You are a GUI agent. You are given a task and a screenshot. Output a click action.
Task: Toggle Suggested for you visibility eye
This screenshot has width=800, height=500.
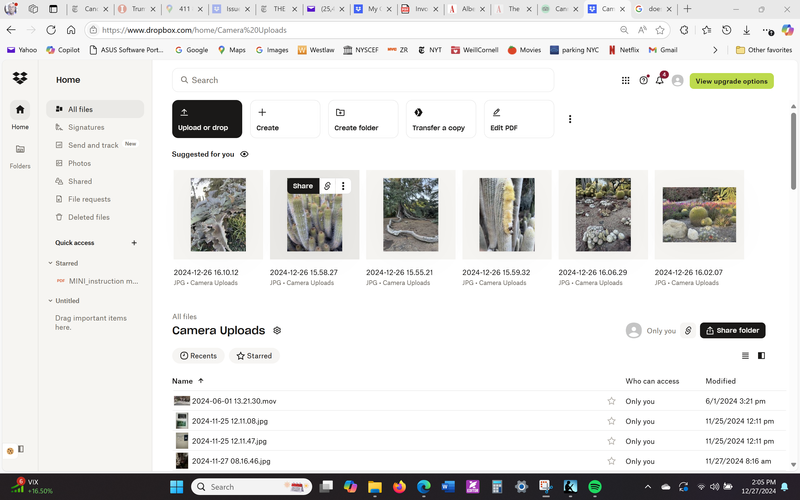click(x=244, y=154)
